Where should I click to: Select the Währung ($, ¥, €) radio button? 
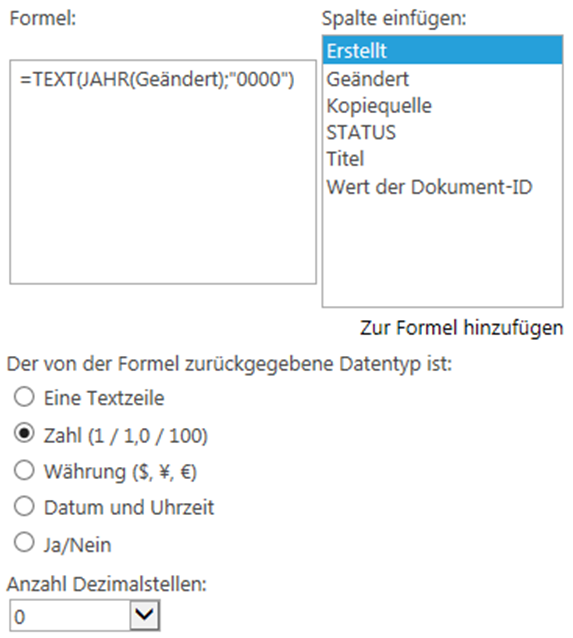(x=24, y=470)
